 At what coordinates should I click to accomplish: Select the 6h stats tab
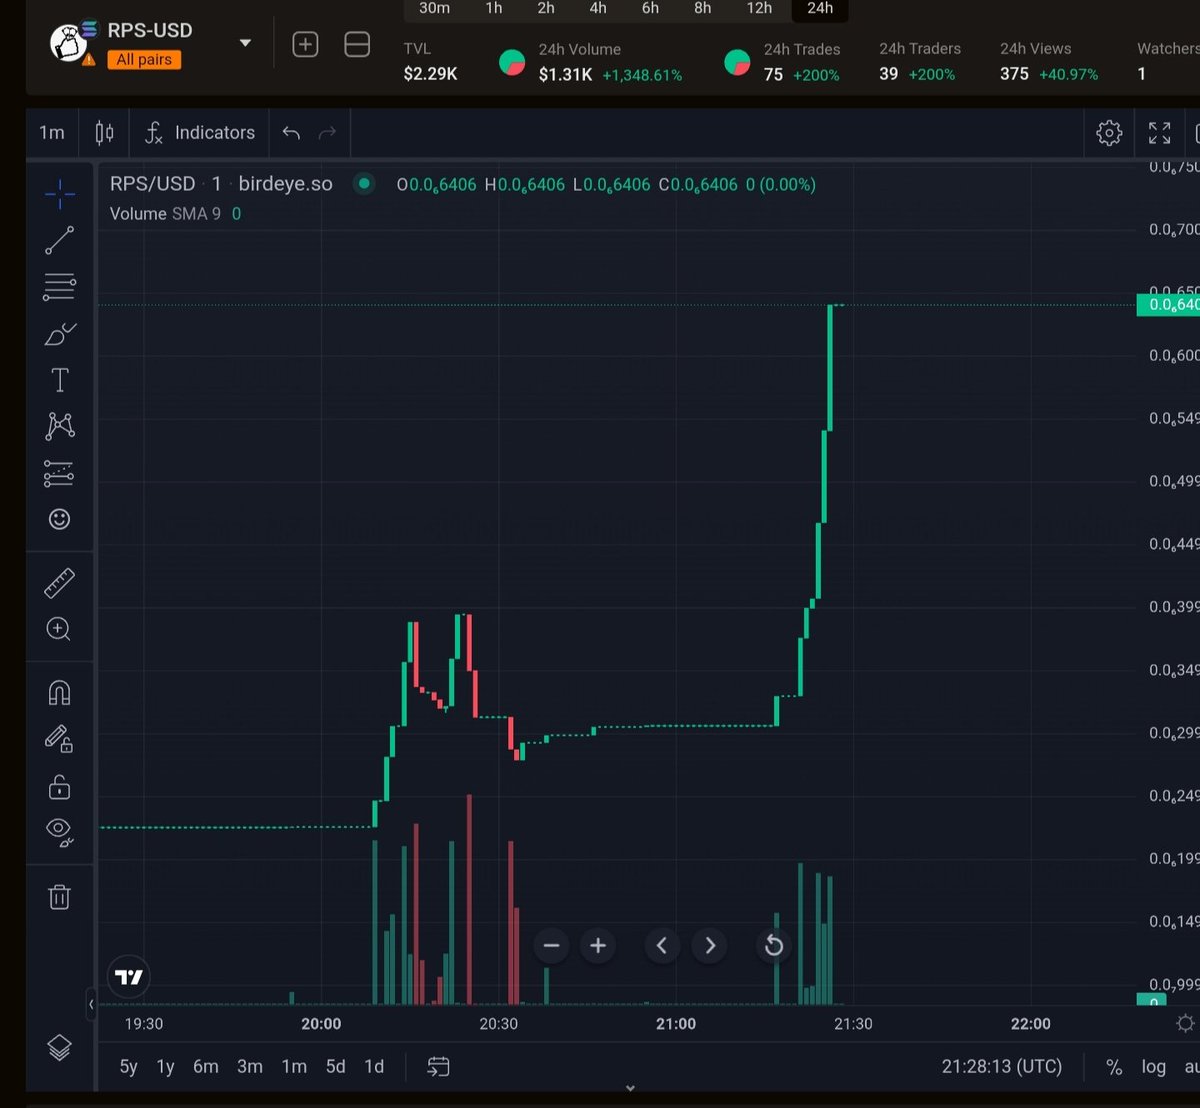[x=650, y=8]
